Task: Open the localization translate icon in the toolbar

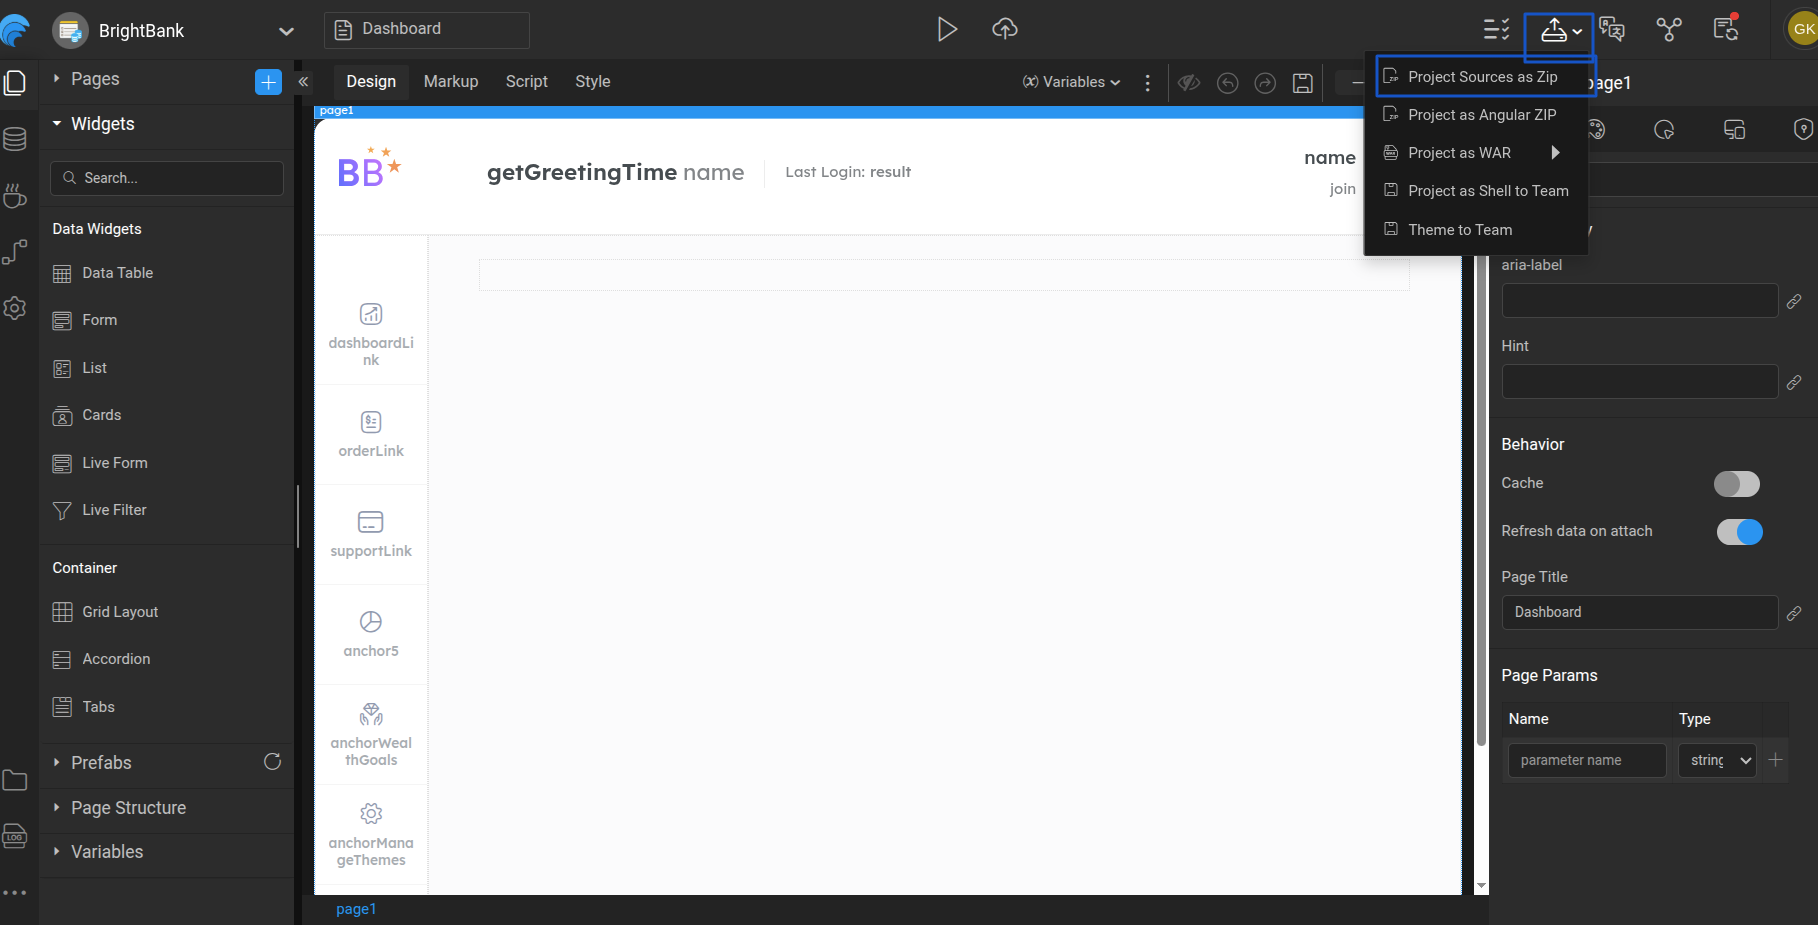Action: point(1612,29)
